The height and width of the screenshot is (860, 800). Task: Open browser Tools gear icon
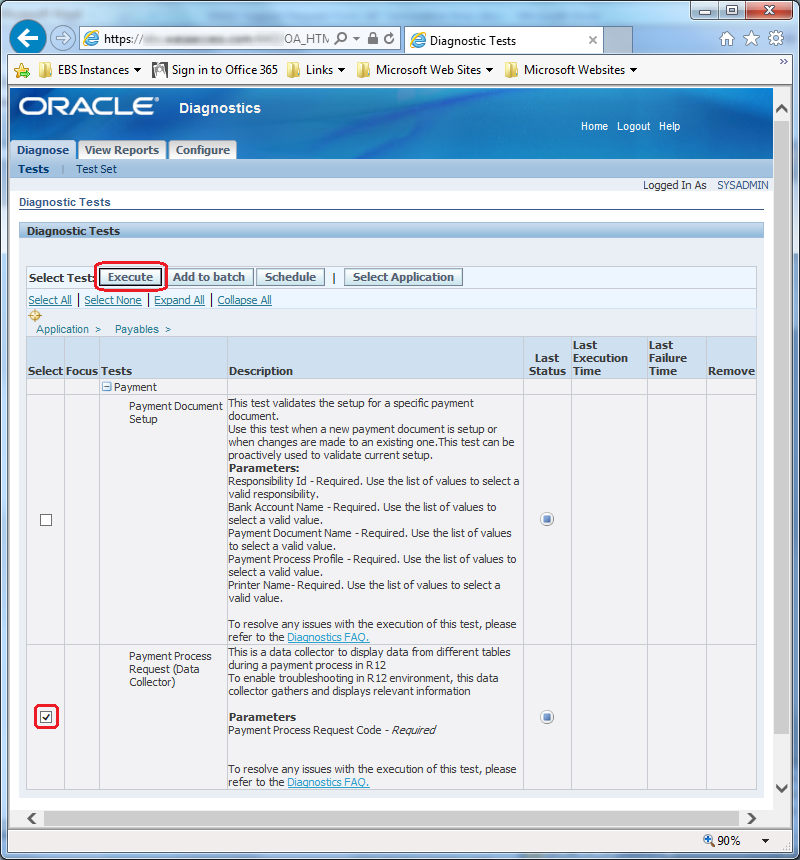point(776,38)
